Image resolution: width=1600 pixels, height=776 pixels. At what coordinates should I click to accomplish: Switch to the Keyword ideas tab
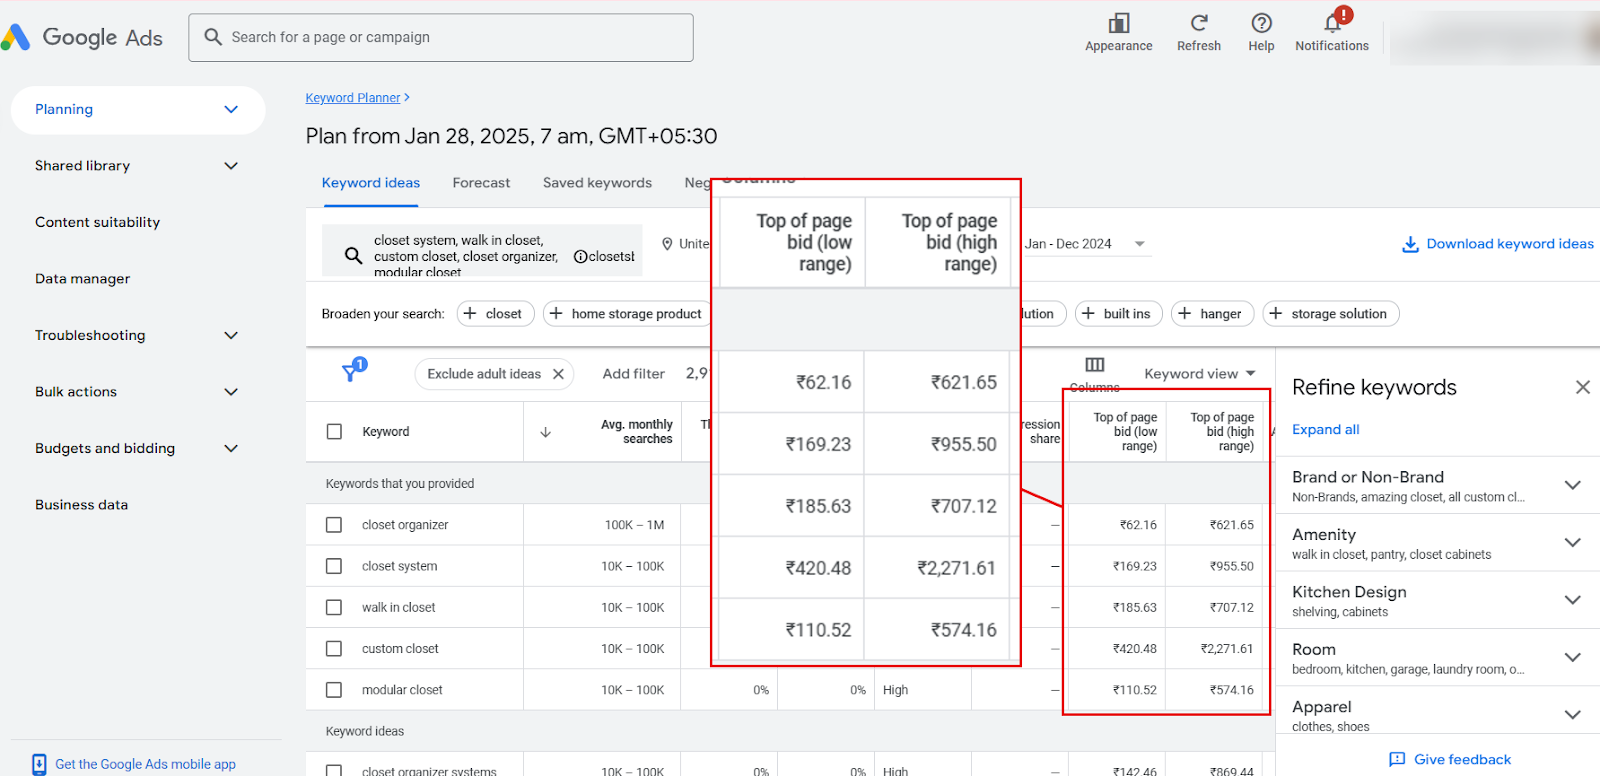click(x=371, y=183)
